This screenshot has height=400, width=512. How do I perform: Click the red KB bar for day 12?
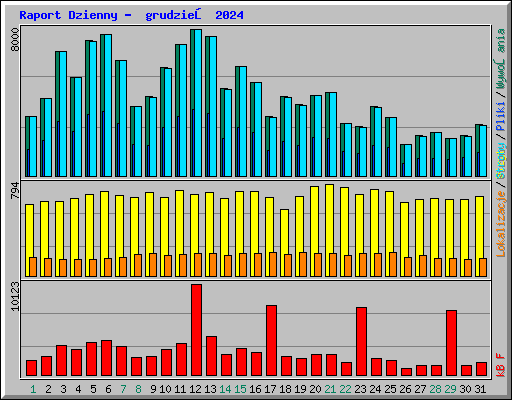[196, 330]
